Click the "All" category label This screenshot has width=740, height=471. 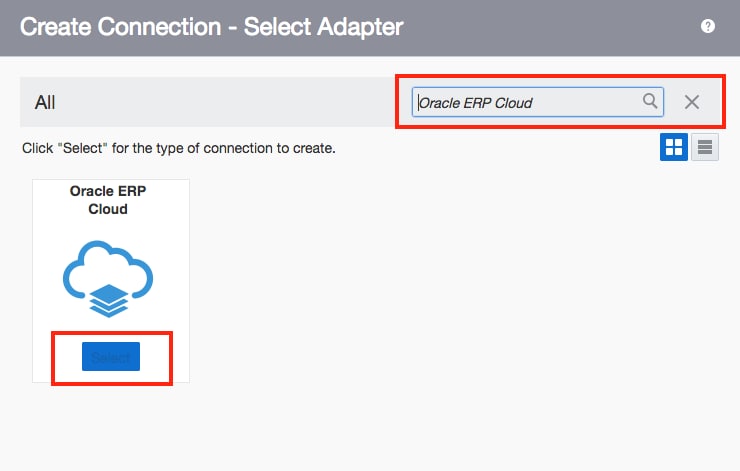45,102
